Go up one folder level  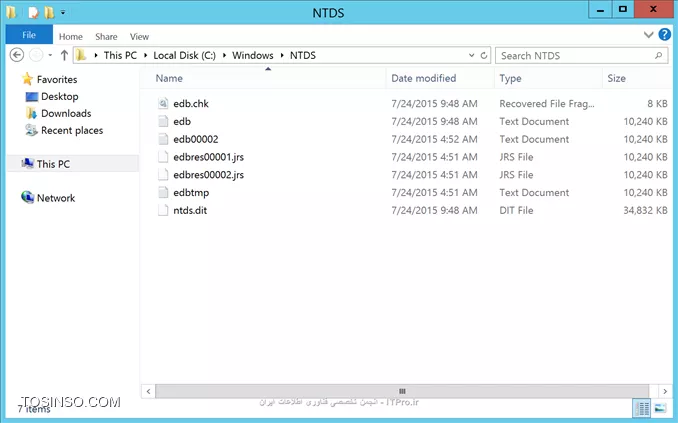64,55
